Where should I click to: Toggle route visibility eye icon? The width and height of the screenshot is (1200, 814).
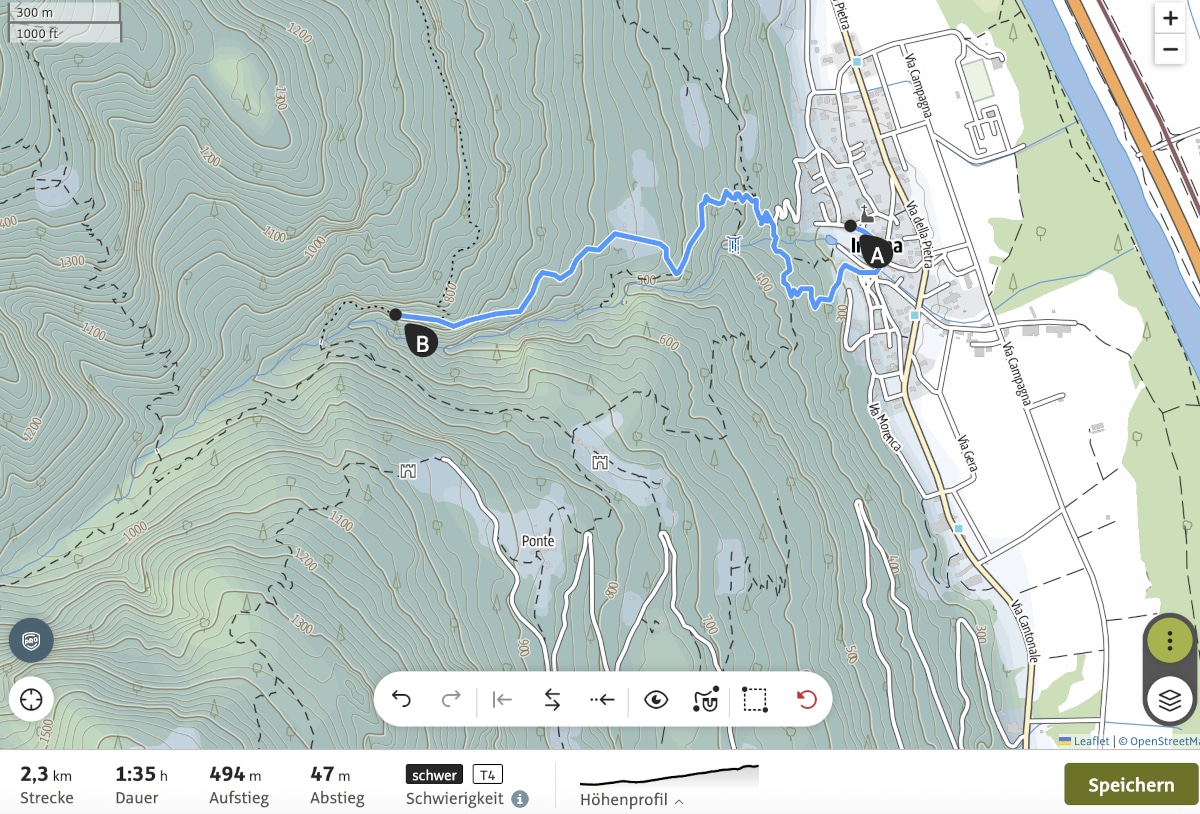pyautogui.click(x=656, y=699)
